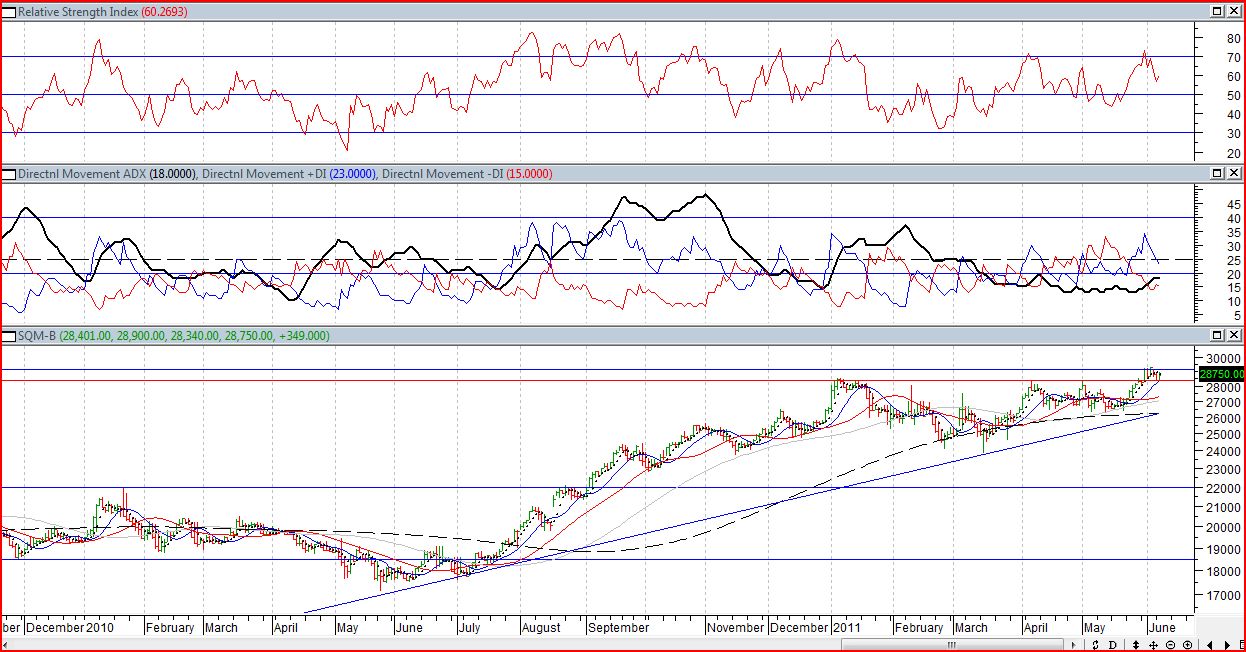Select the Directnl Movement +DI label

(x=288, y=174)
